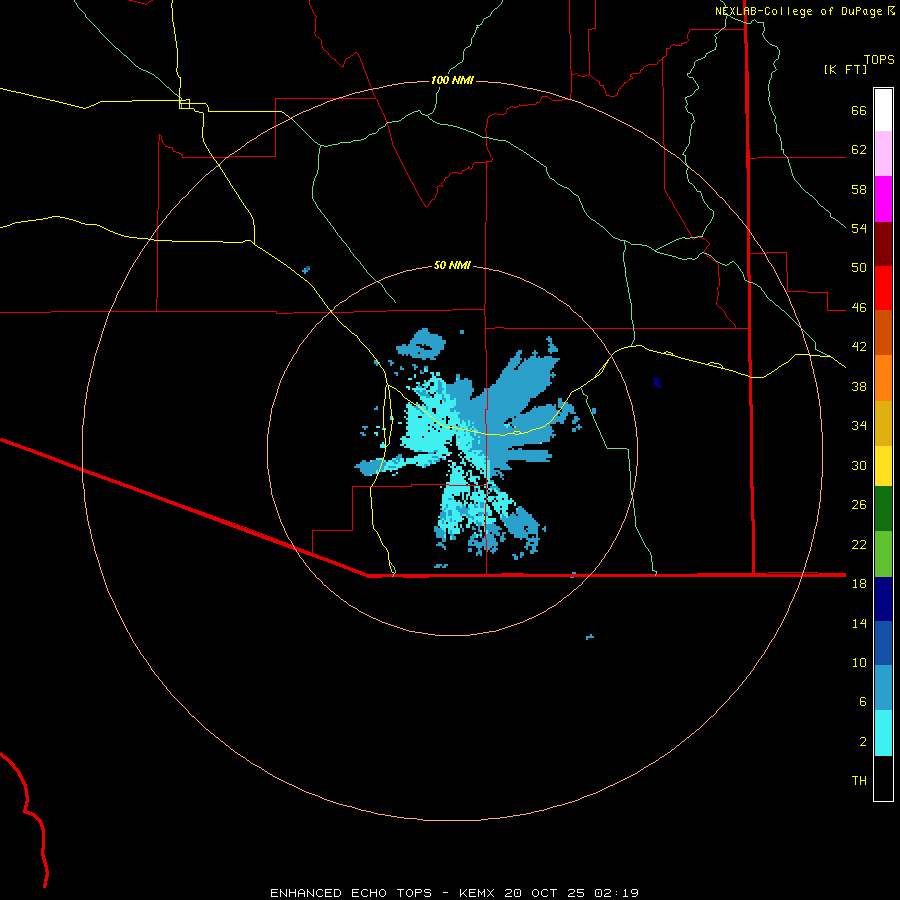This screenshot has height=900, width=900.
Task: Click the legend value 18
Action: 859,584
